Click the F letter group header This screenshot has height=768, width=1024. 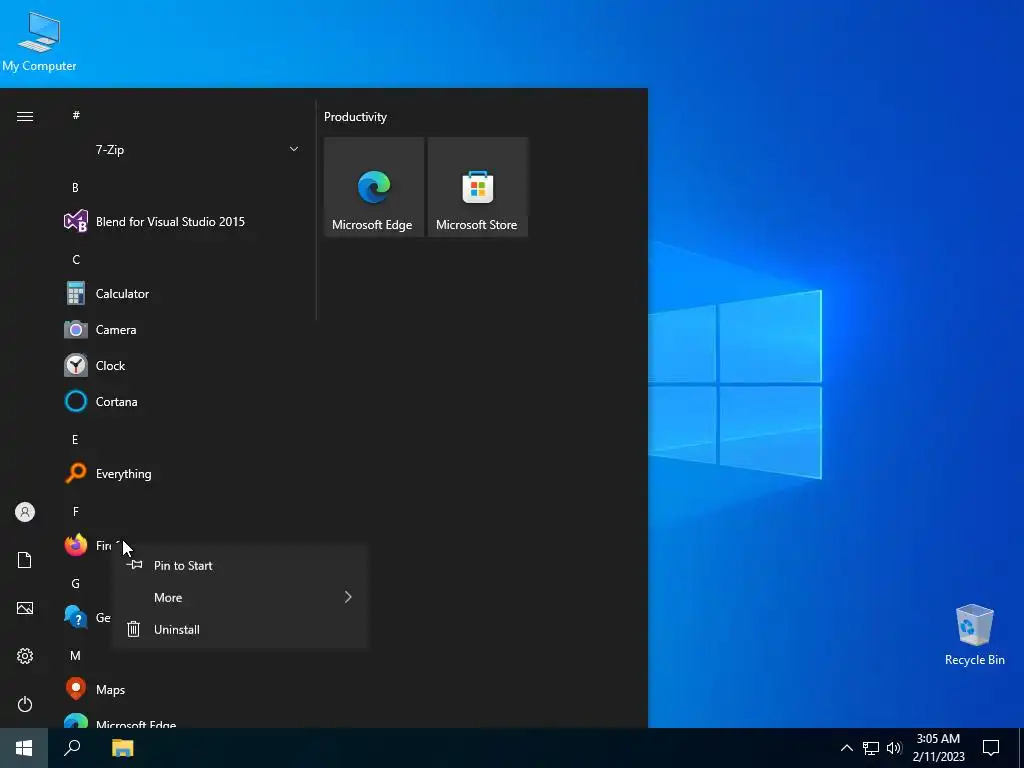pyautogui.click(x=75, y=511)
